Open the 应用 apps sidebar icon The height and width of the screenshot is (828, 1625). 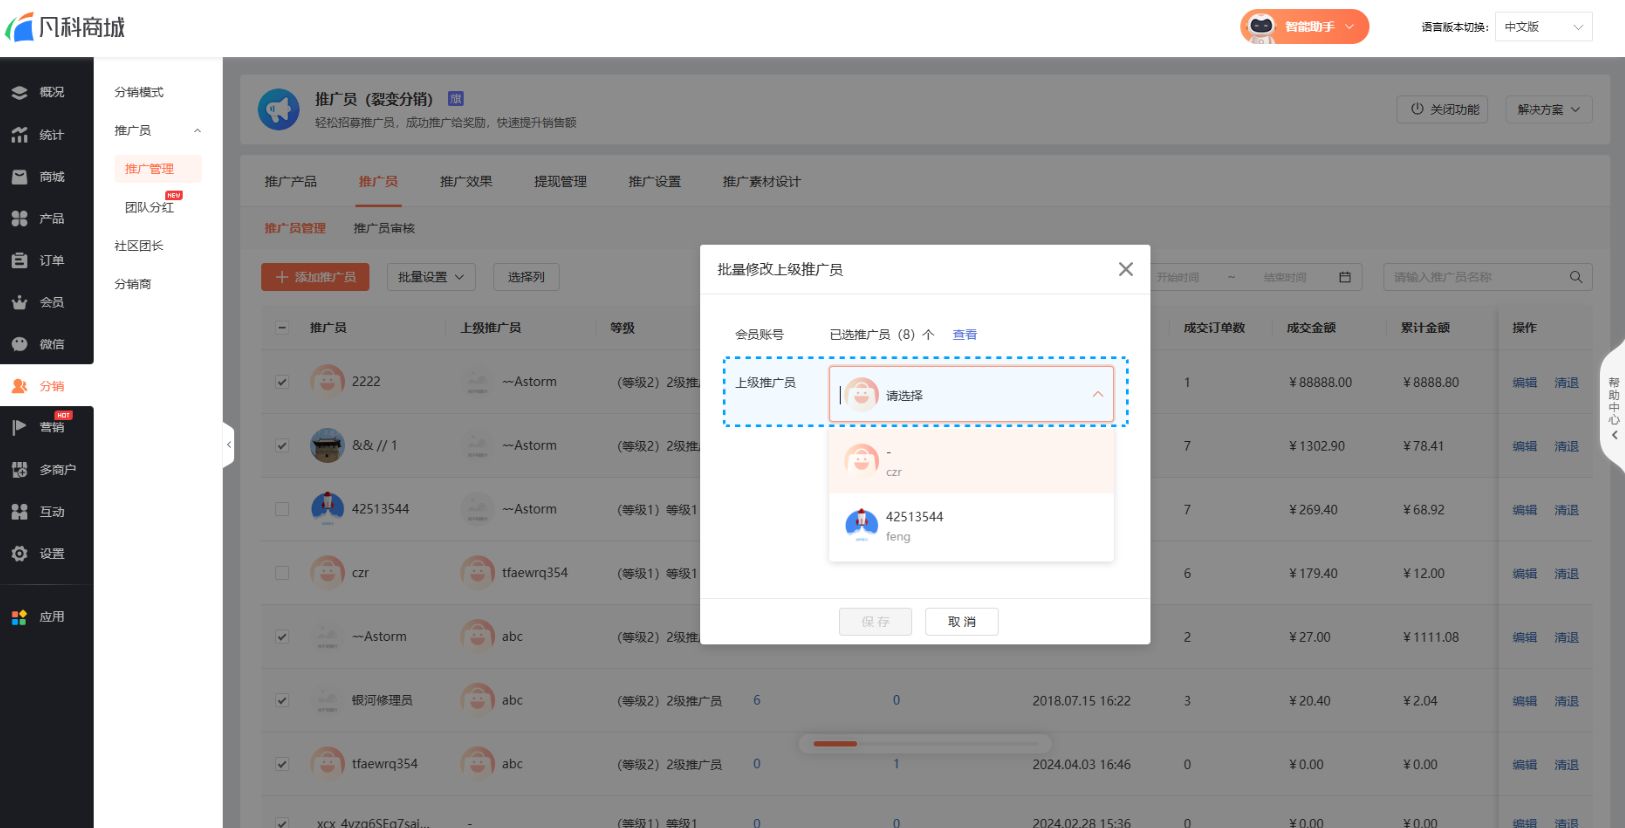click(19, 617)
